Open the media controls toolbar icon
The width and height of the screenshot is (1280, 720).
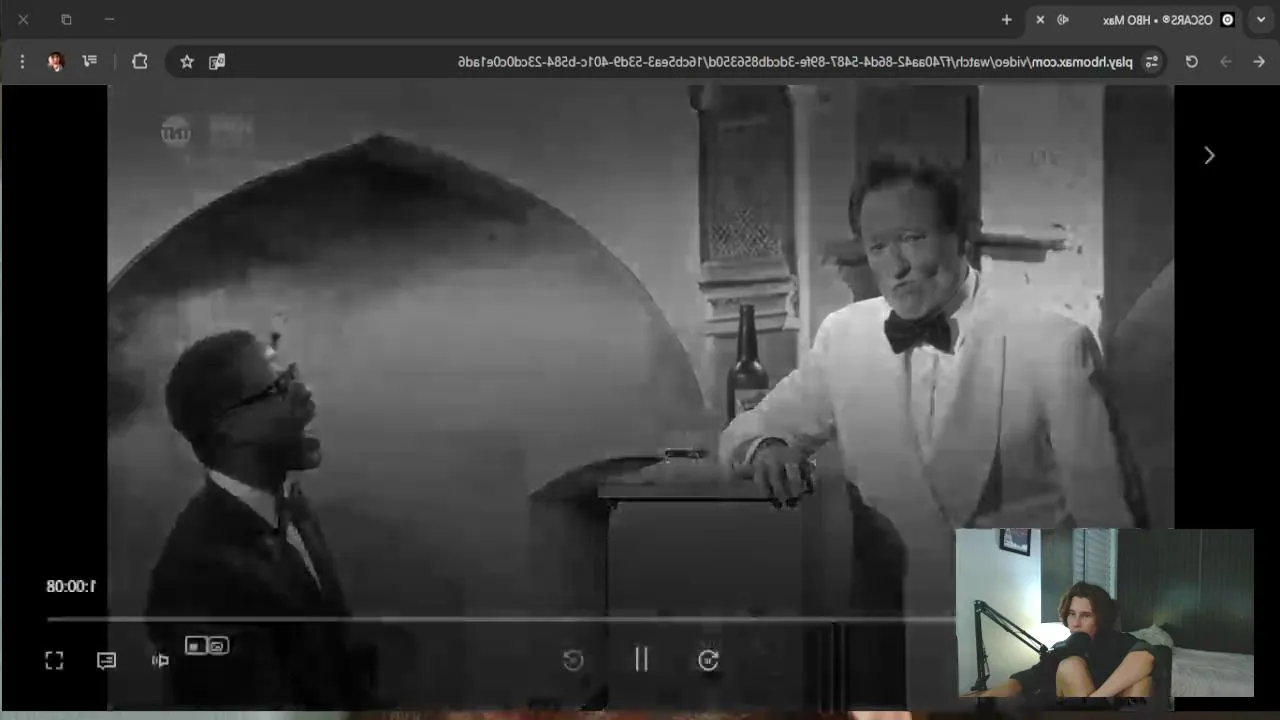(90, 61)
